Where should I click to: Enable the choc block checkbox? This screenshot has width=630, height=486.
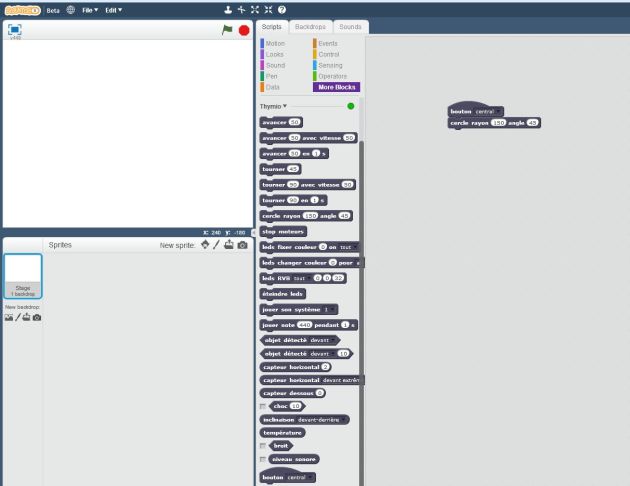click(263, 406)
